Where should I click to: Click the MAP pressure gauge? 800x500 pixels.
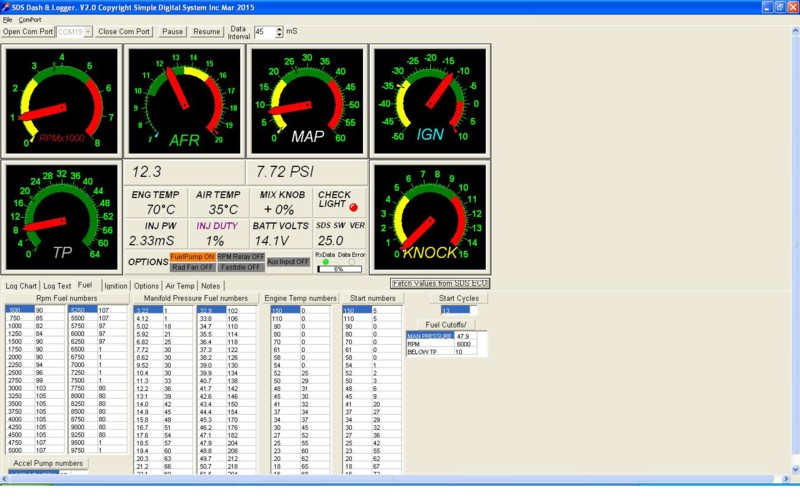pyautogui.click(x=307, y=99)
